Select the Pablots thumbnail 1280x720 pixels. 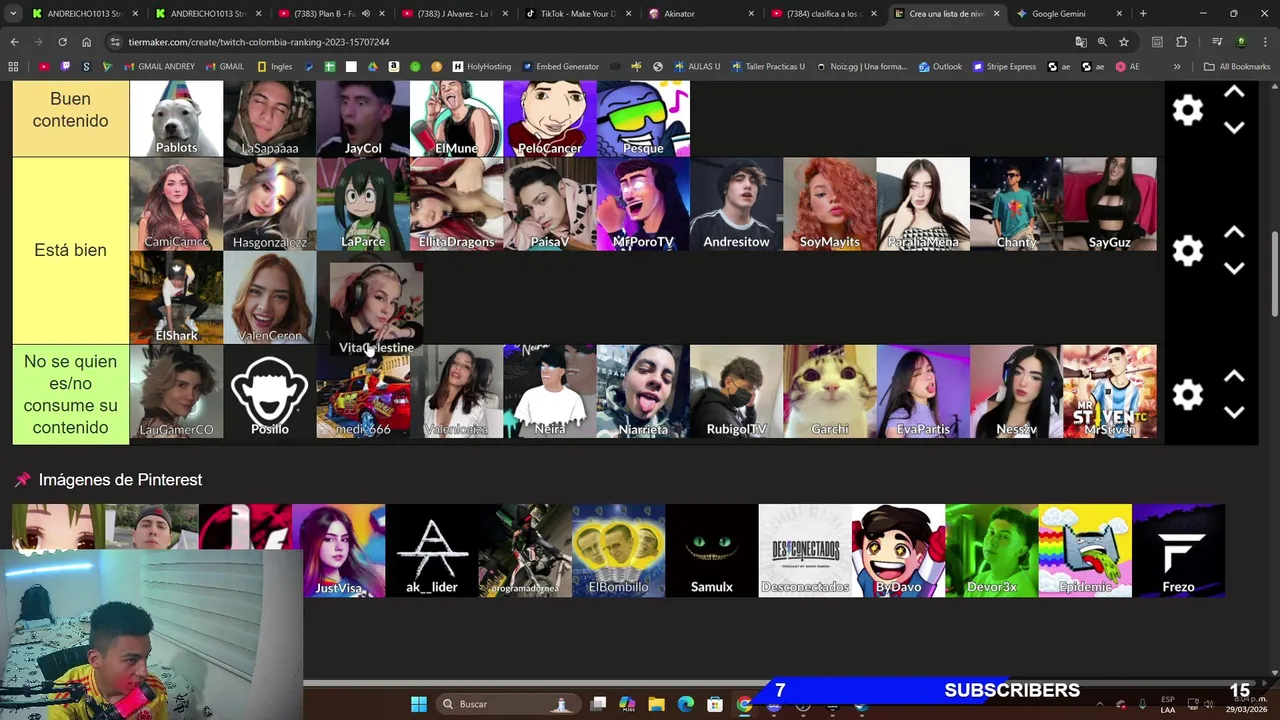click(176, 118)
